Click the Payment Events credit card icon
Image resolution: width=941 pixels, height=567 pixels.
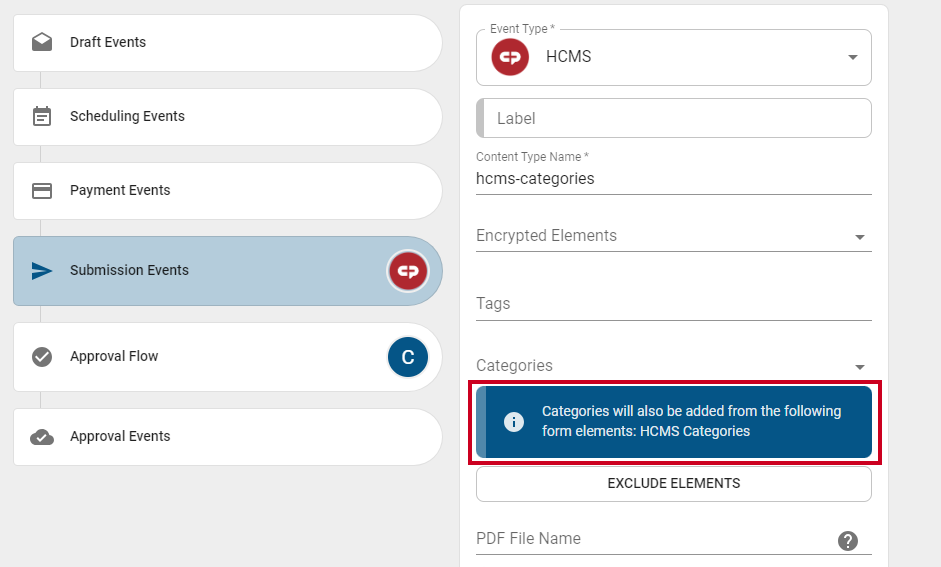[41, 191]
